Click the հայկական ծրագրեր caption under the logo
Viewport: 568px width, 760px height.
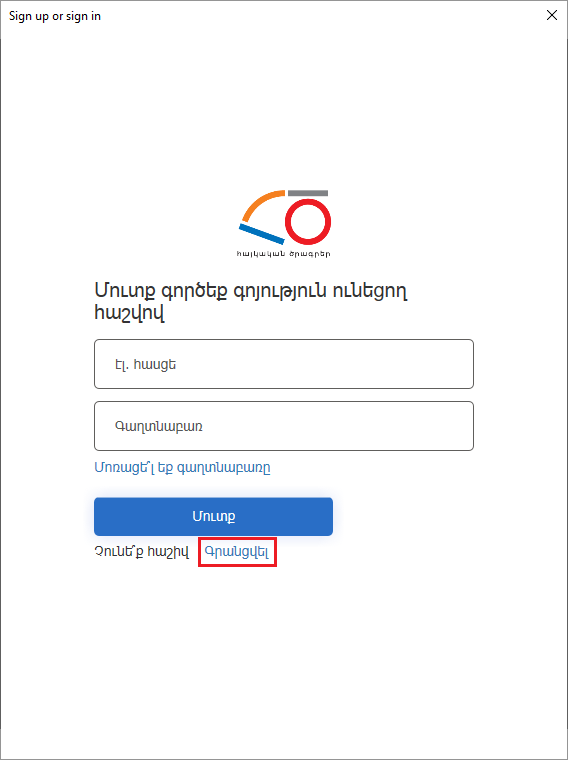coord(284,254)
